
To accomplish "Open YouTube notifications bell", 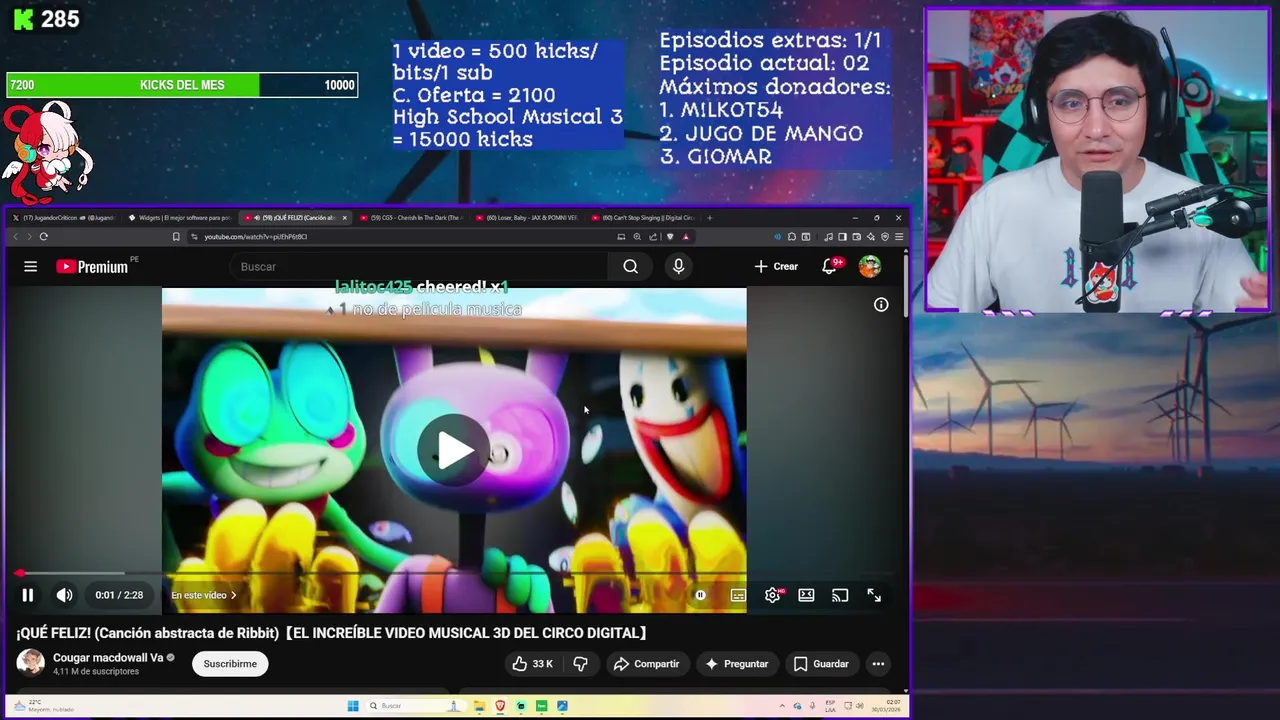I will [x=829, y=266].
